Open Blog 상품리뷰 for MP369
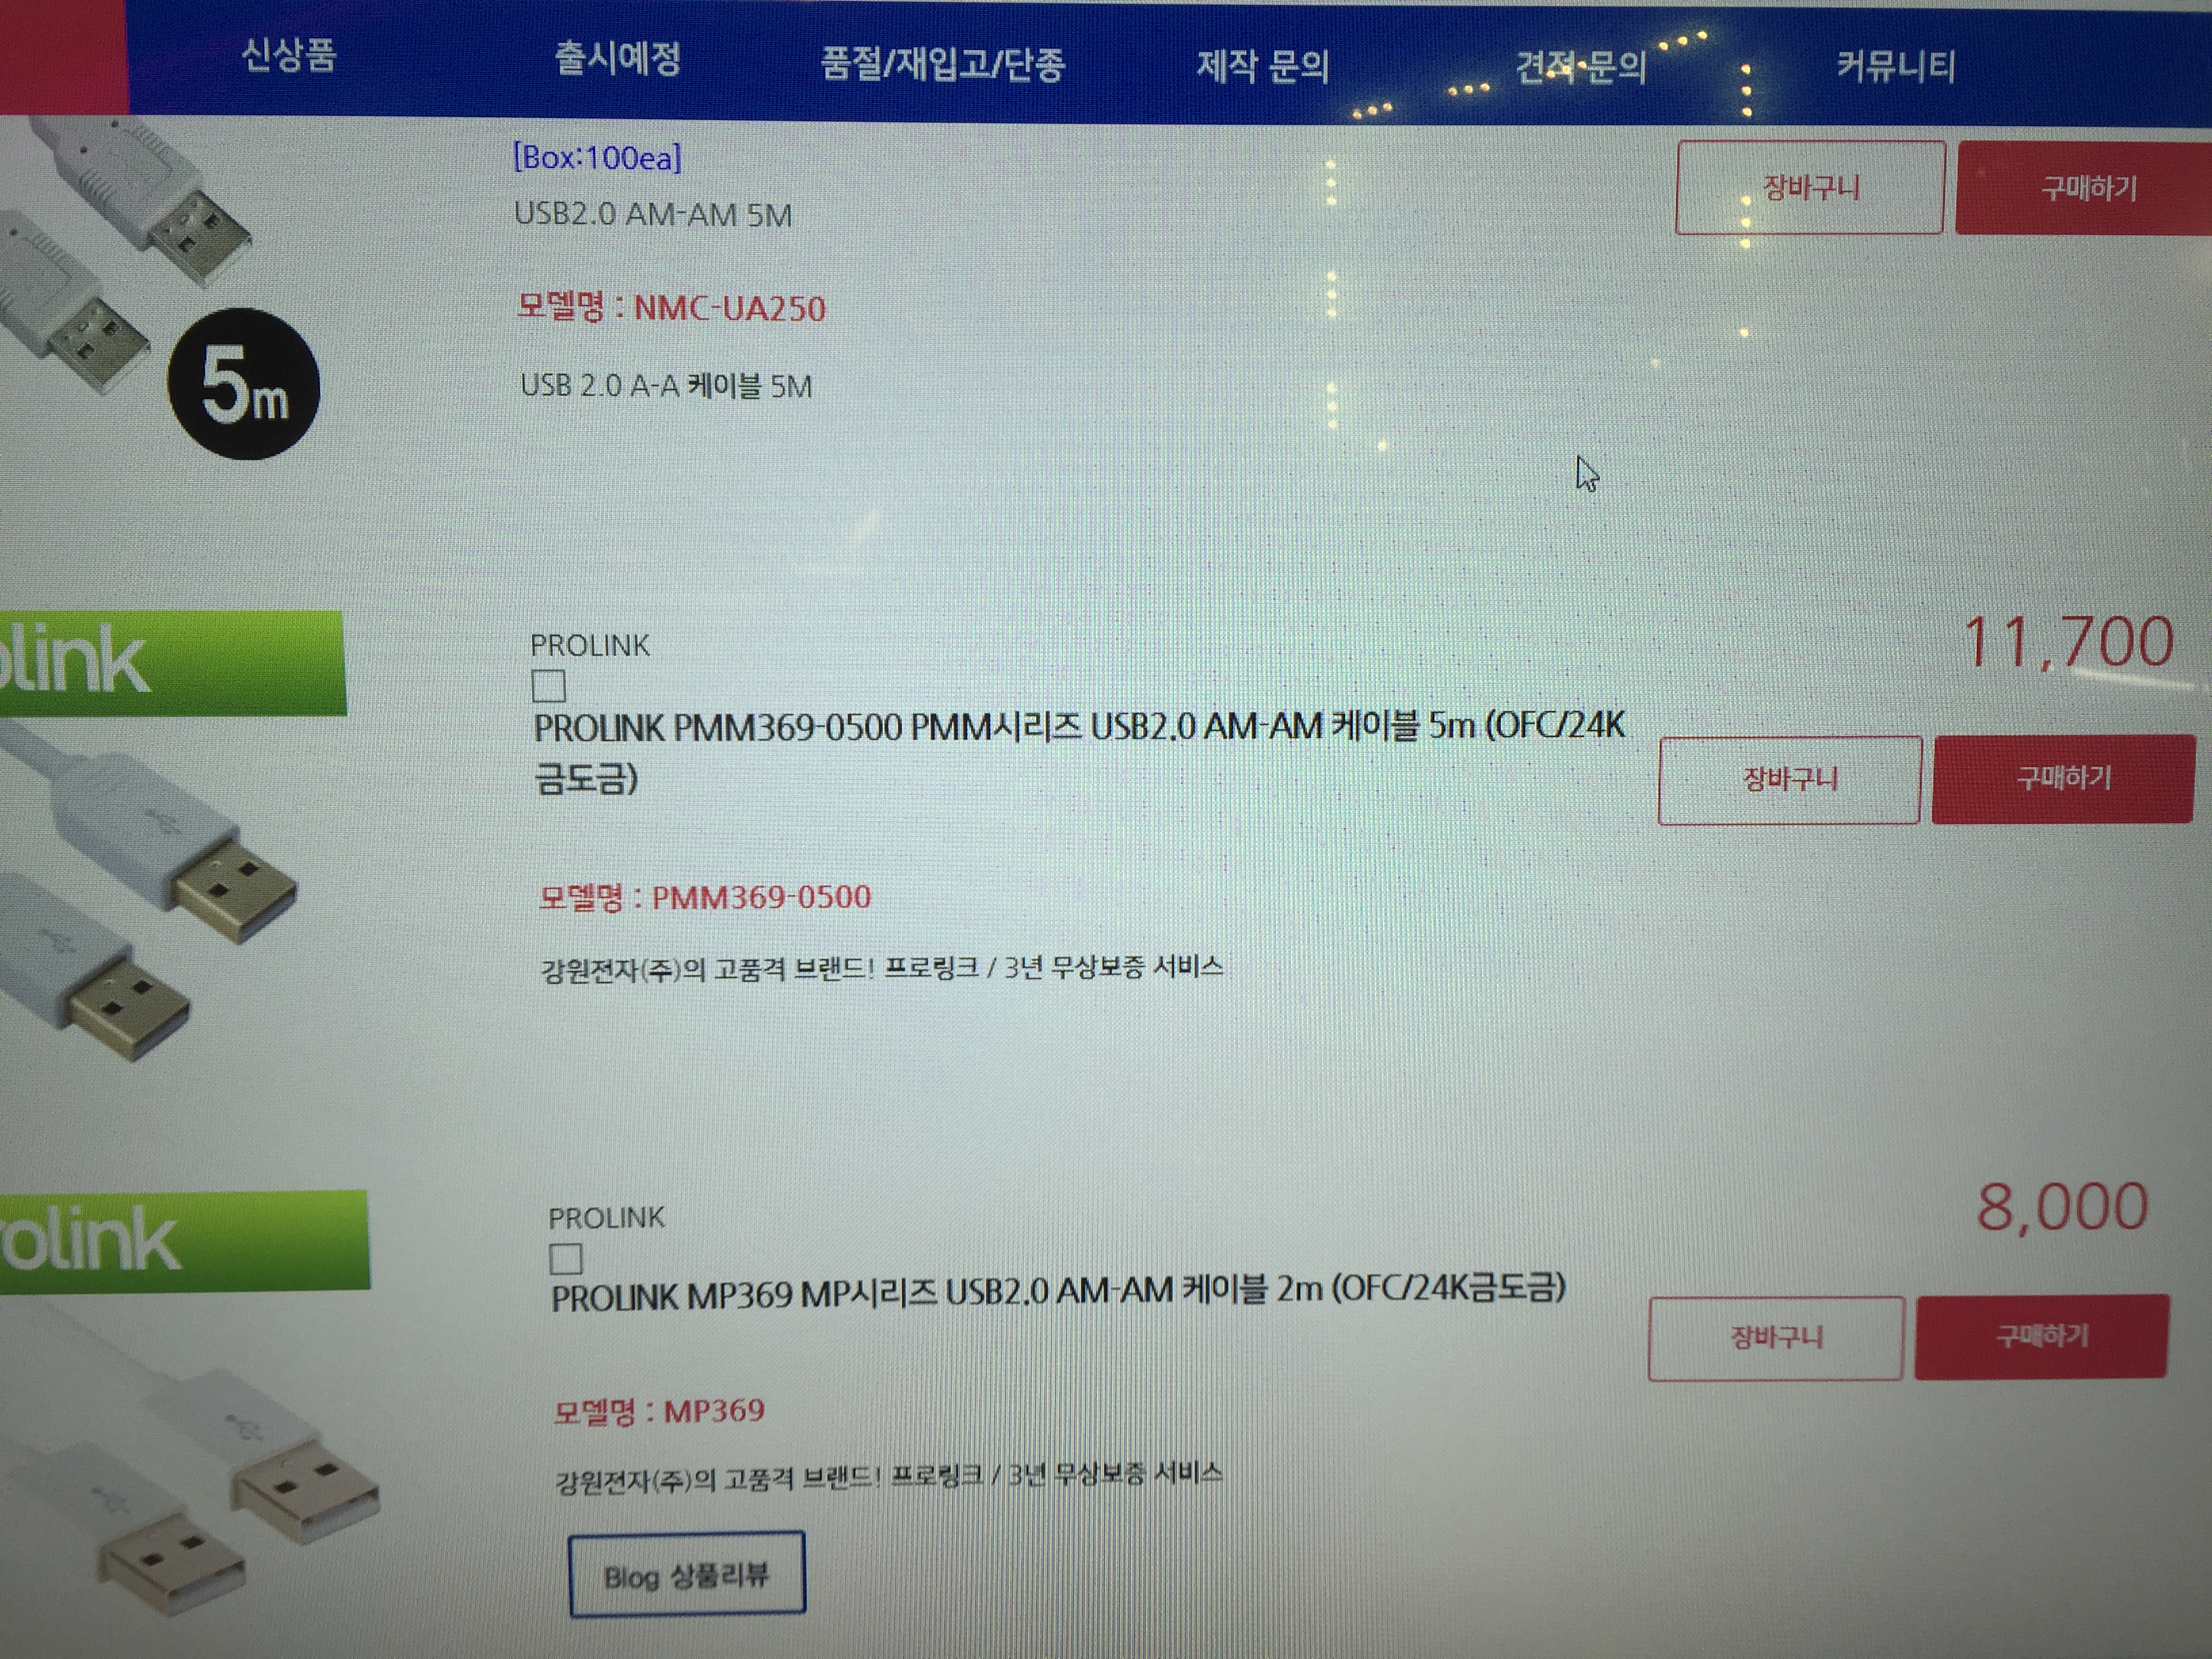This screenshot has width=2212, height=1659. tap(687, 1574)
